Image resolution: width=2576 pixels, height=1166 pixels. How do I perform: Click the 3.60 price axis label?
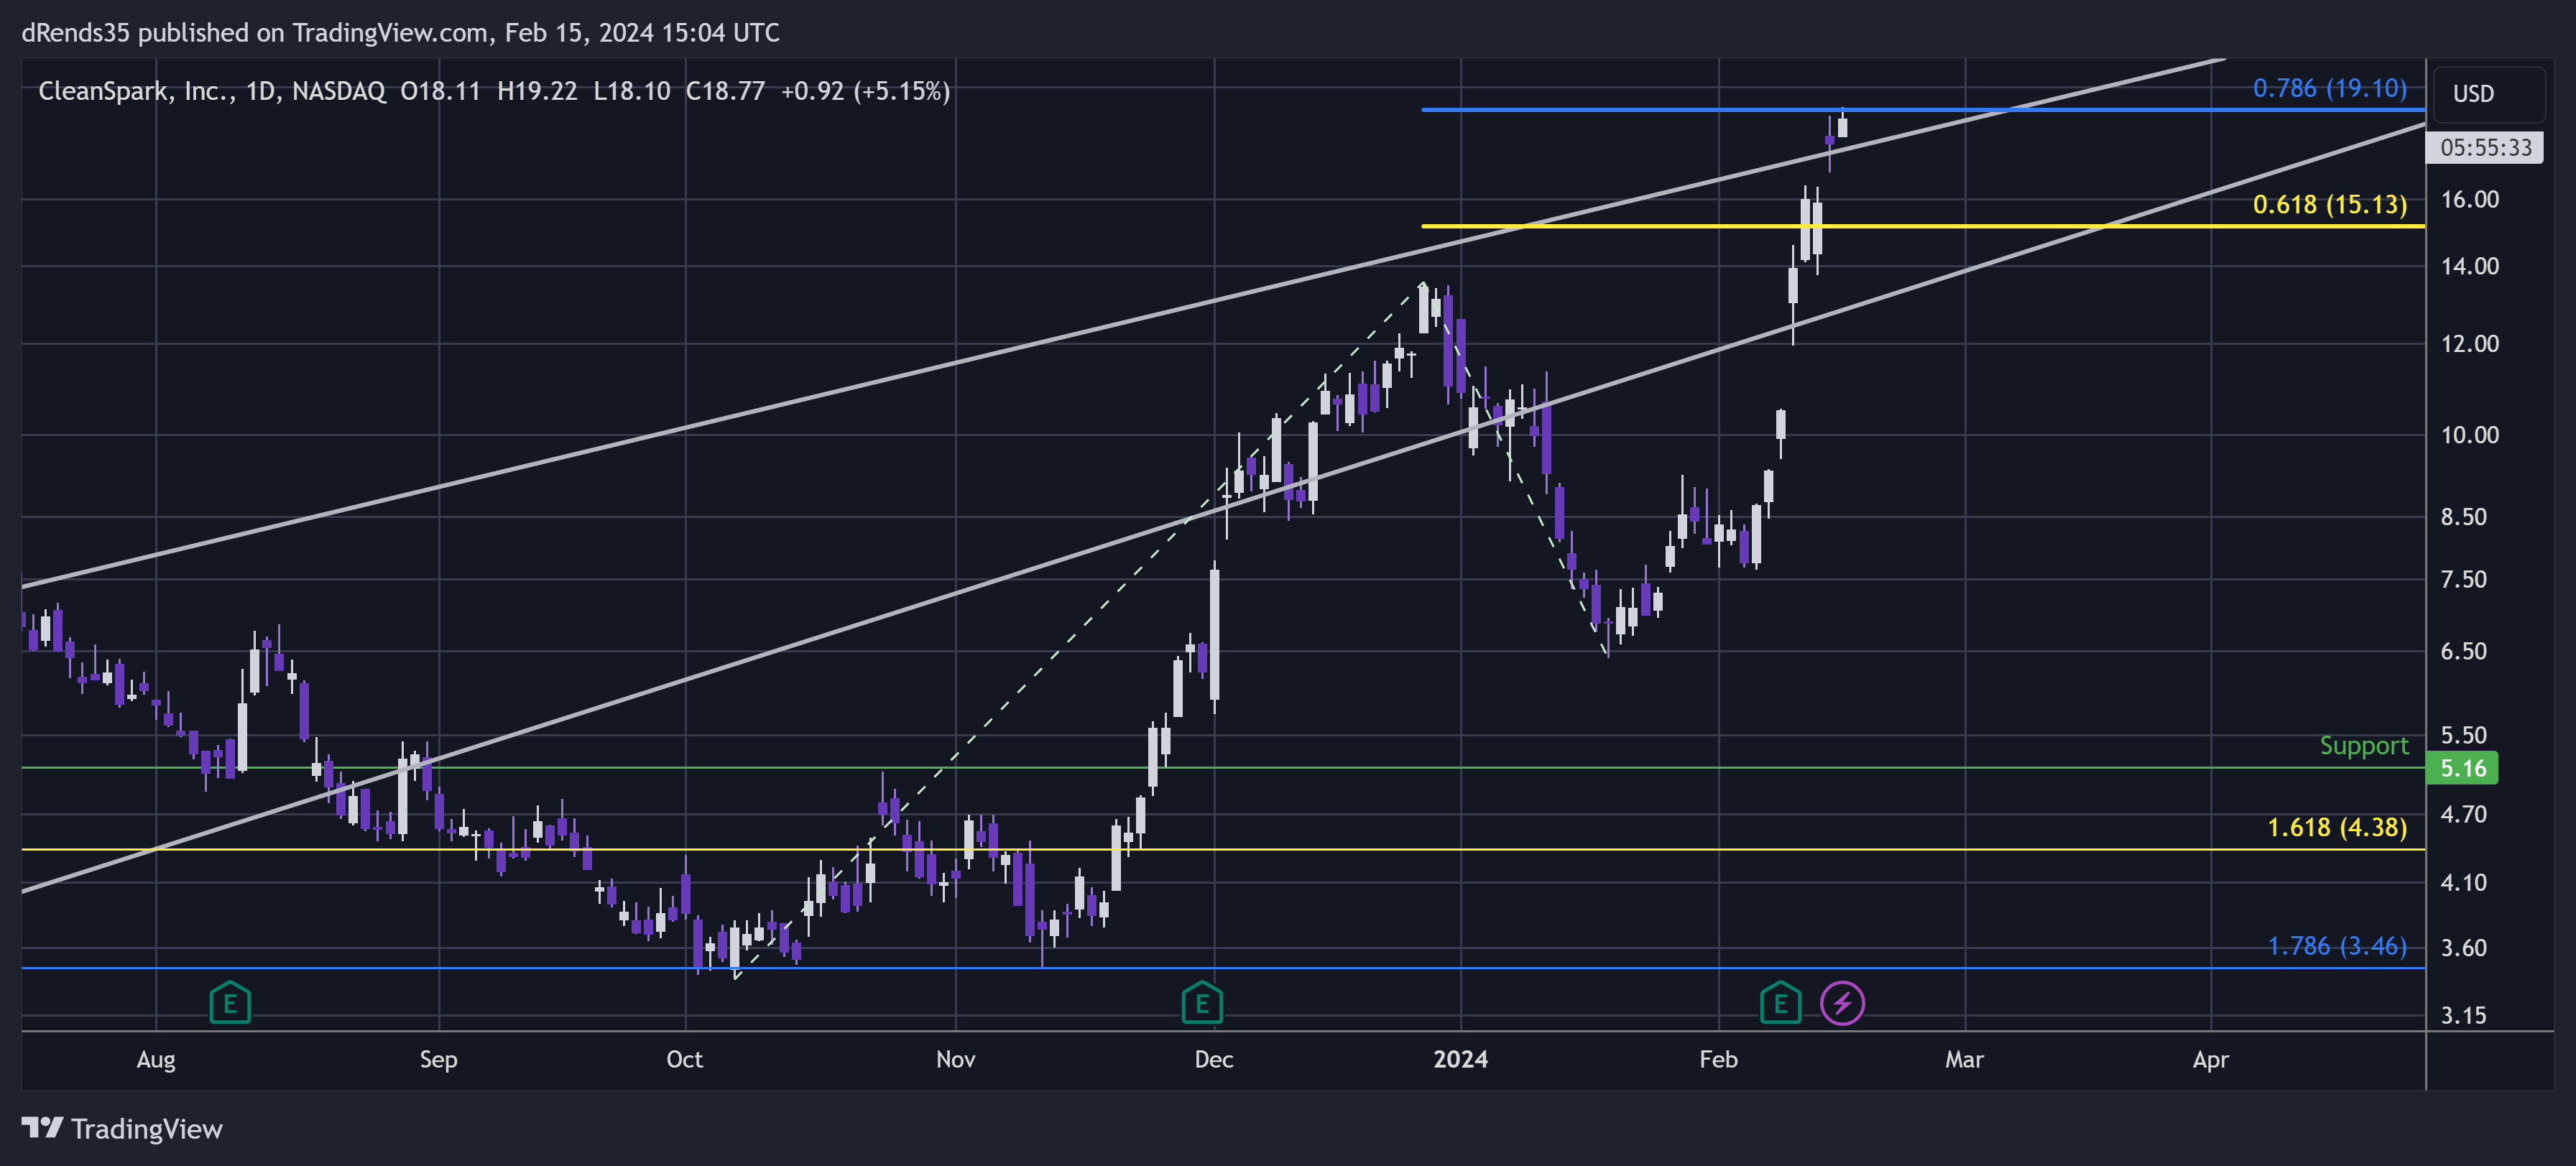2463,947
